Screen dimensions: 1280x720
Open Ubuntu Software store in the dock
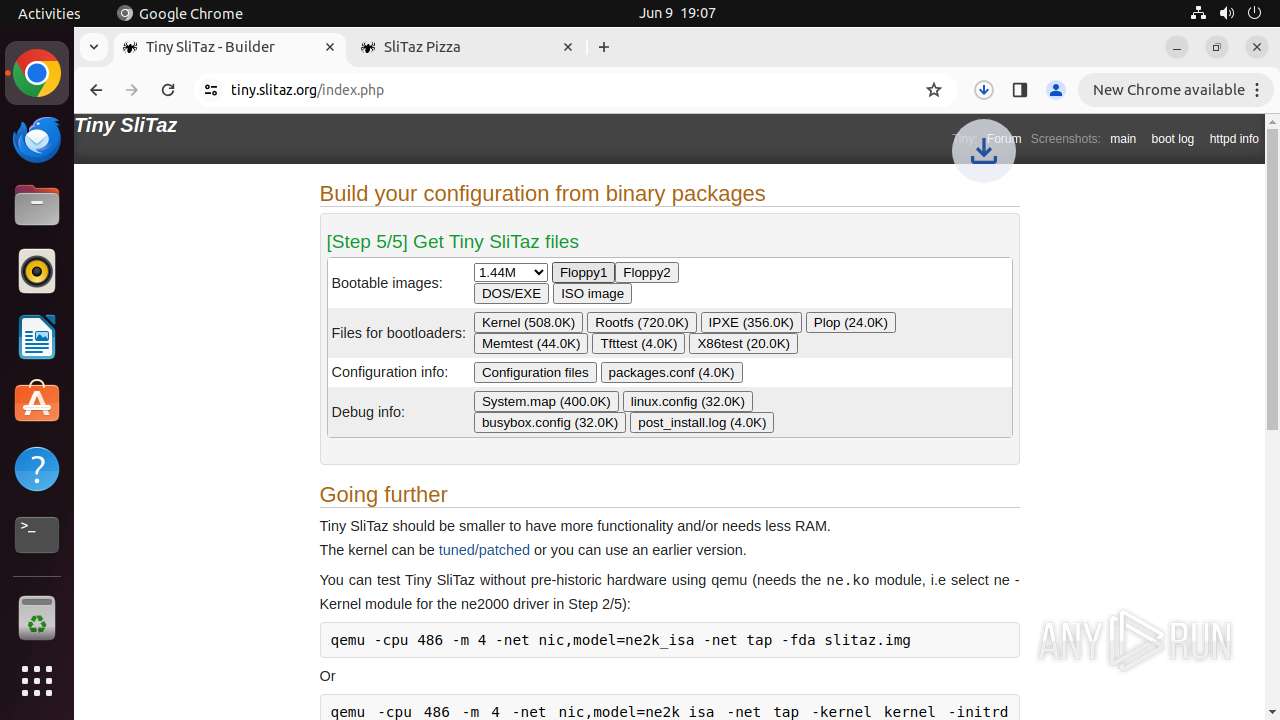pos(37,403)
